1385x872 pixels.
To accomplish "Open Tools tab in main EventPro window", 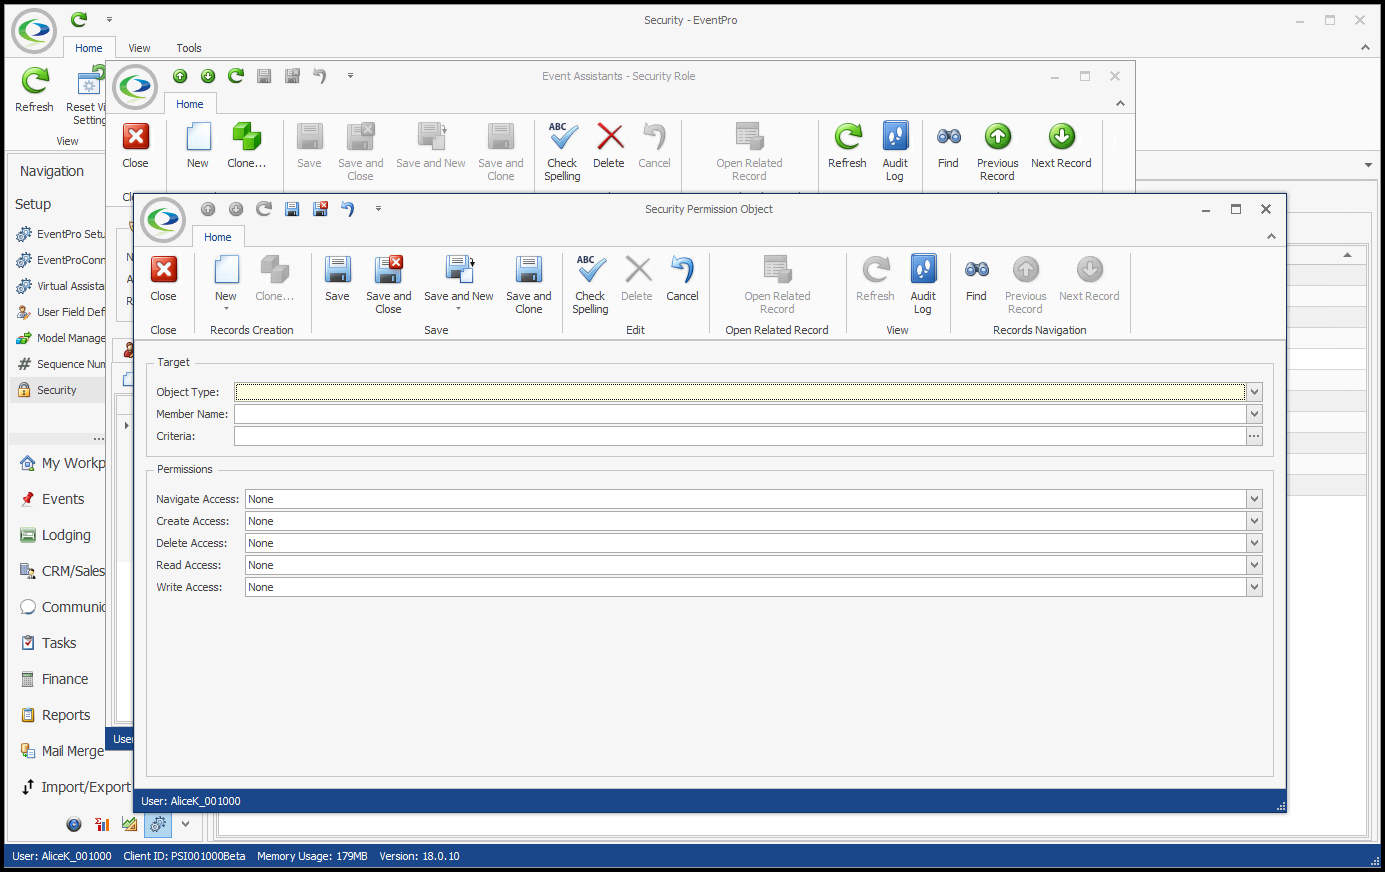I will point(189,48).
